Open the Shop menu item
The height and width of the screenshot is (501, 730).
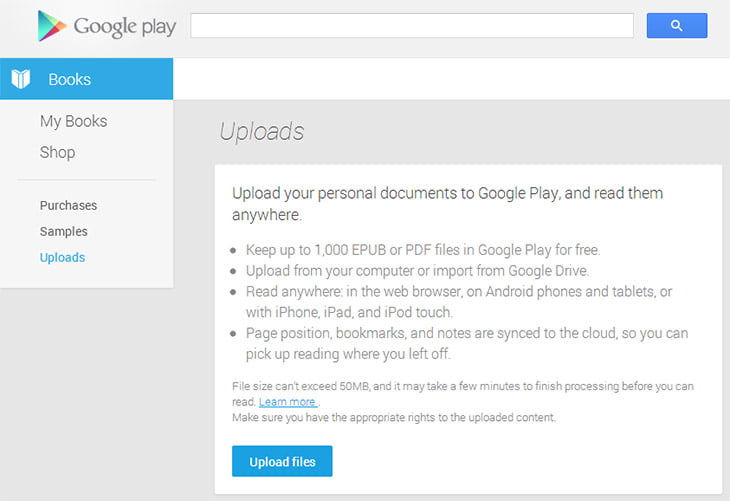point(57,152)
